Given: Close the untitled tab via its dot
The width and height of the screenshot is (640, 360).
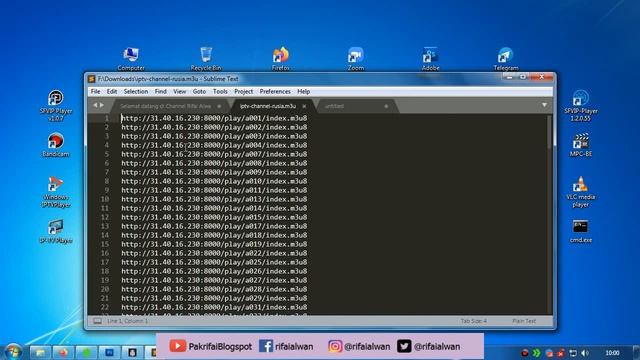Looking at the screenshot, I should tap(386, 106).
